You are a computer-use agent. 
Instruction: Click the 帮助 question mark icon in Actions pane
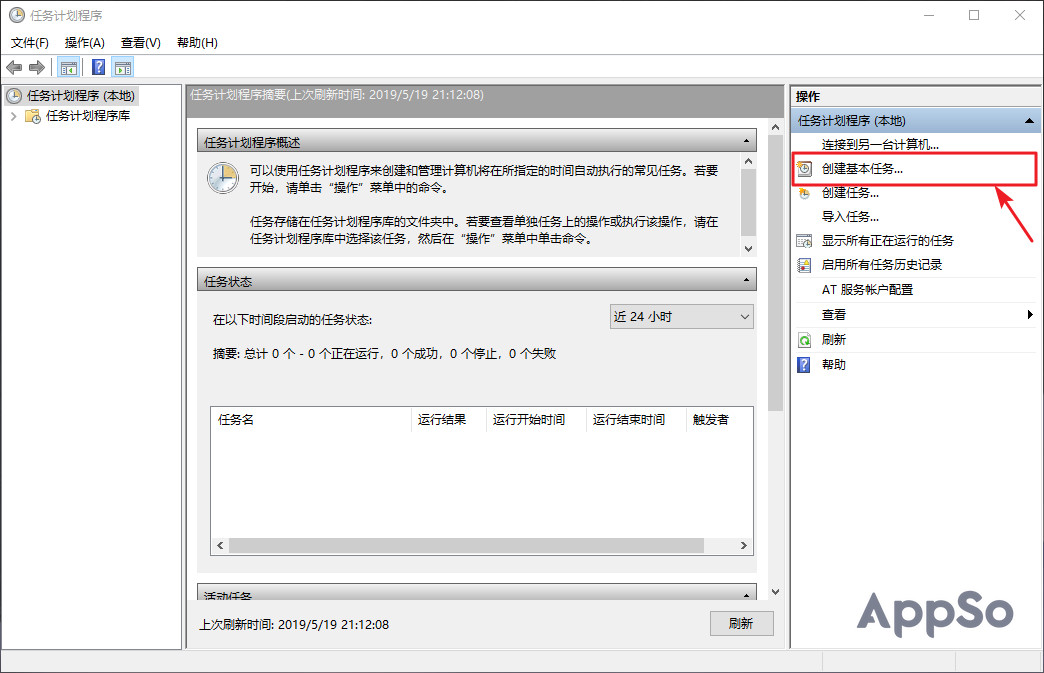pyautogui.click(x=804, y=365)
